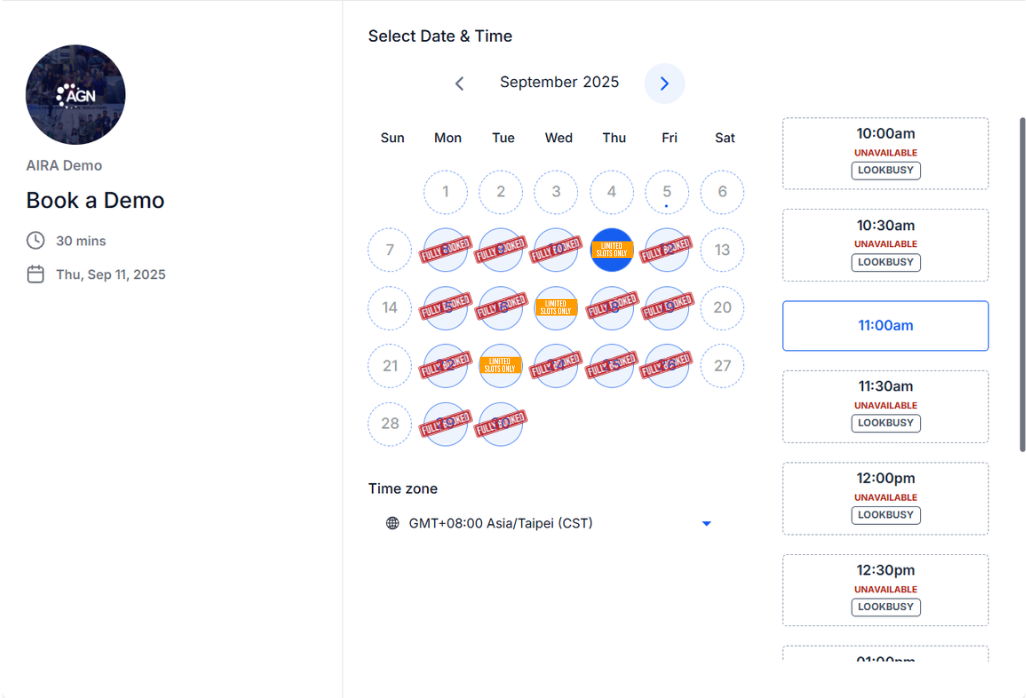1026x698 pixels.
Task: Choose the 11:00am time slot
Action: [885, 326]
